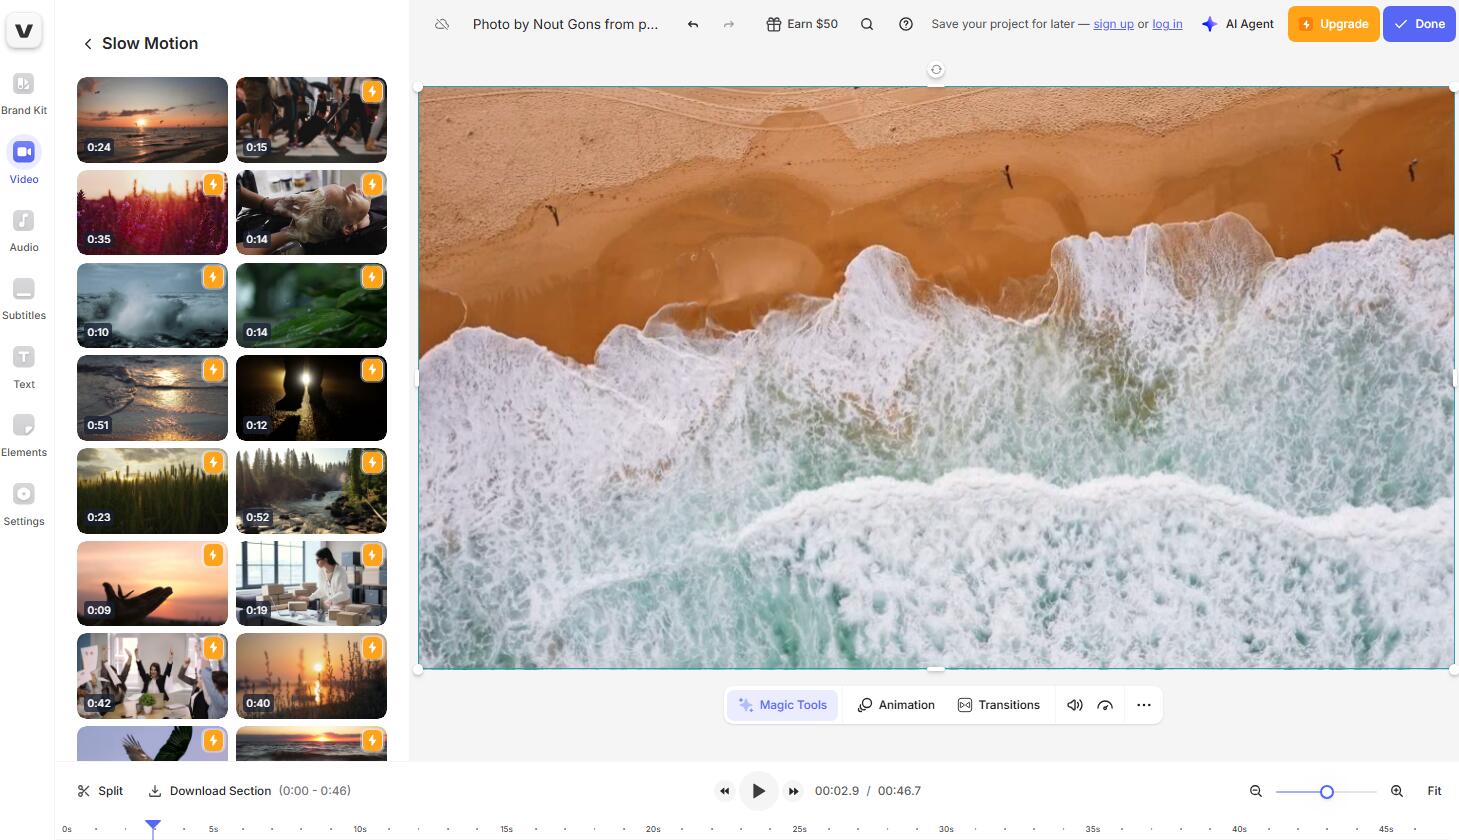Click Download Section button
This screenshot has height=840, width=1459.
point(210,791)
